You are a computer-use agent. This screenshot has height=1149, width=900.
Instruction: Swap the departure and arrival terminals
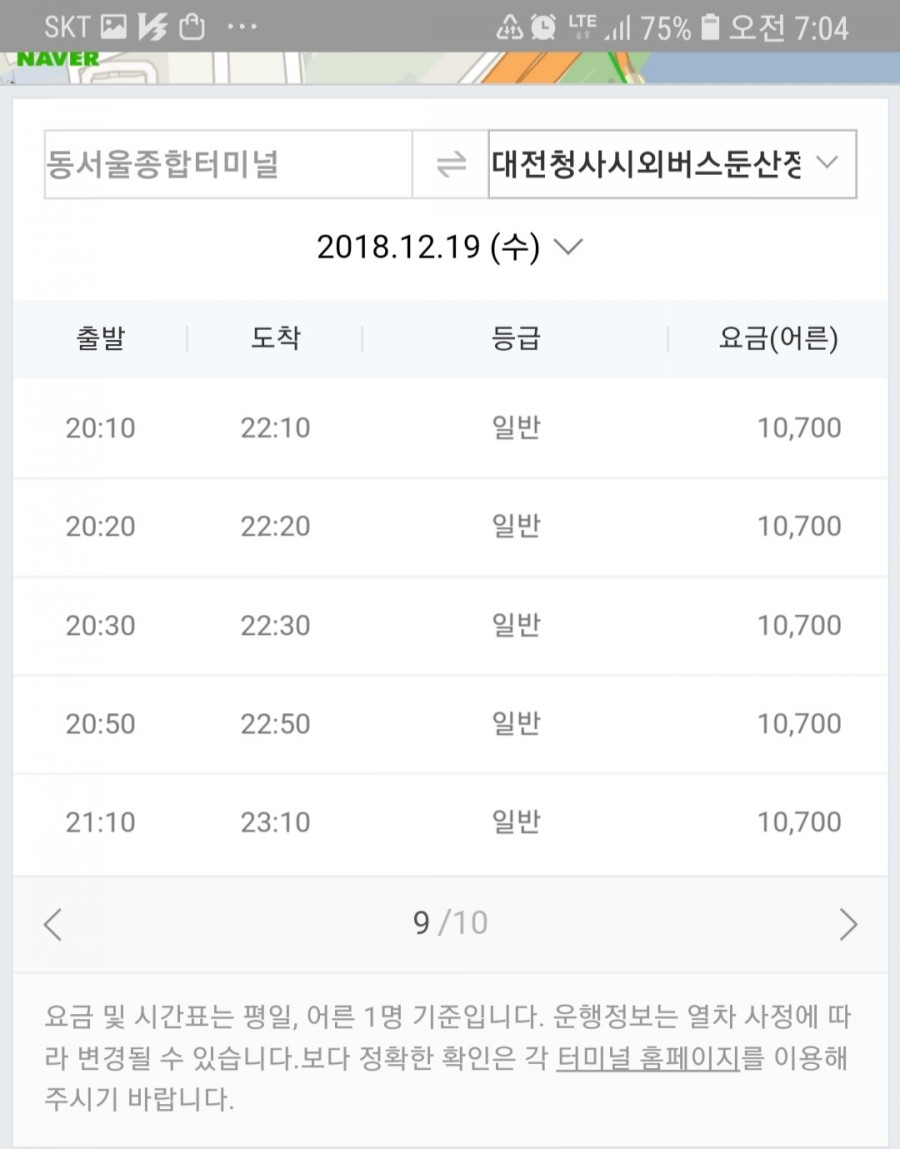[x=451, y=164]
